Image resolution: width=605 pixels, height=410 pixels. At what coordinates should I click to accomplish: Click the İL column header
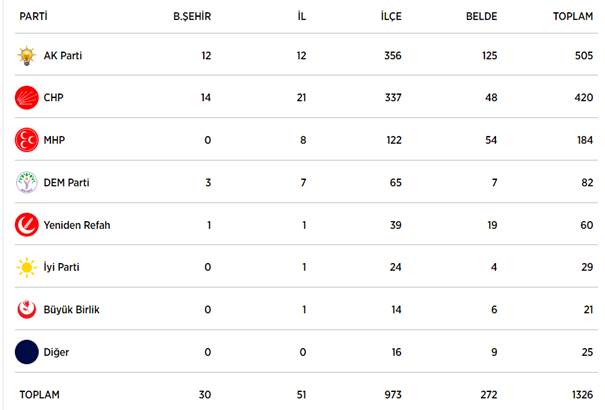(x=302, y=16)
